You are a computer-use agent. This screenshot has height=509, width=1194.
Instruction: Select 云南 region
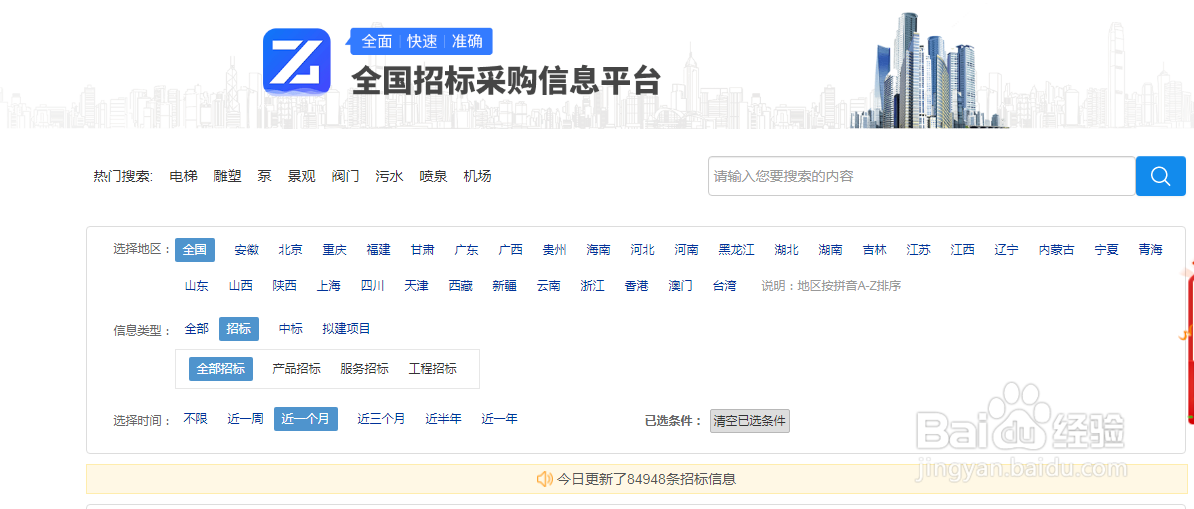click(548, 287)
